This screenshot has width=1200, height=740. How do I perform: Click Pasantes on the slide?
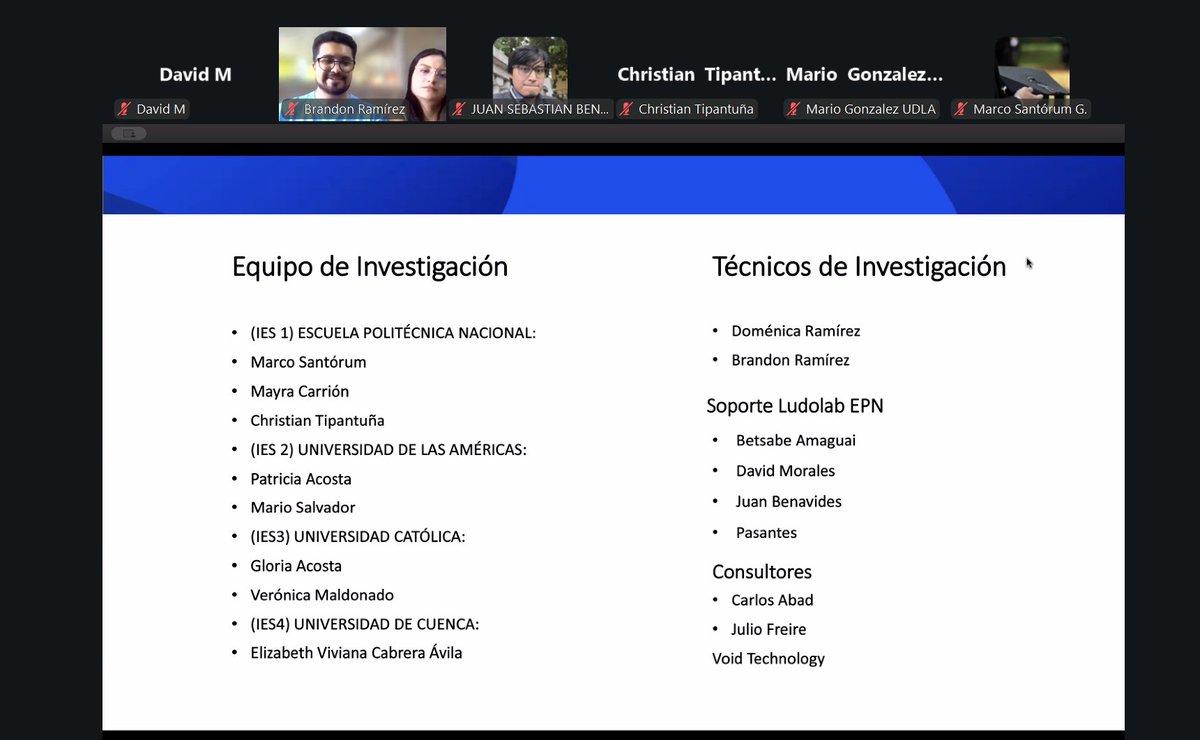click(x=766, y=533)
